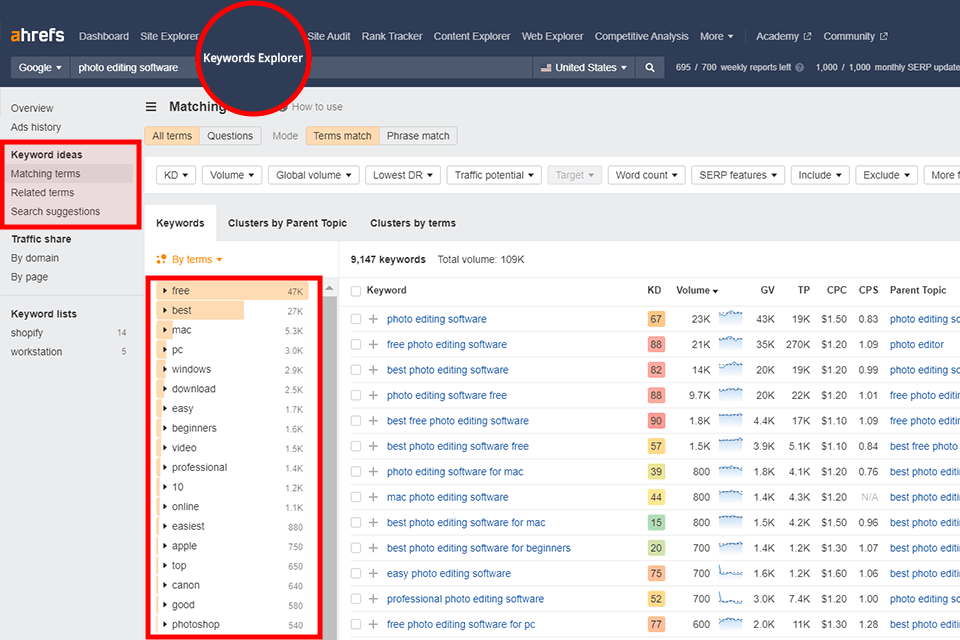The width and height of the screenshot is (960, 640).
Task: Click plus icon for 'best photo editing software for beginners'
Action: 373,548
